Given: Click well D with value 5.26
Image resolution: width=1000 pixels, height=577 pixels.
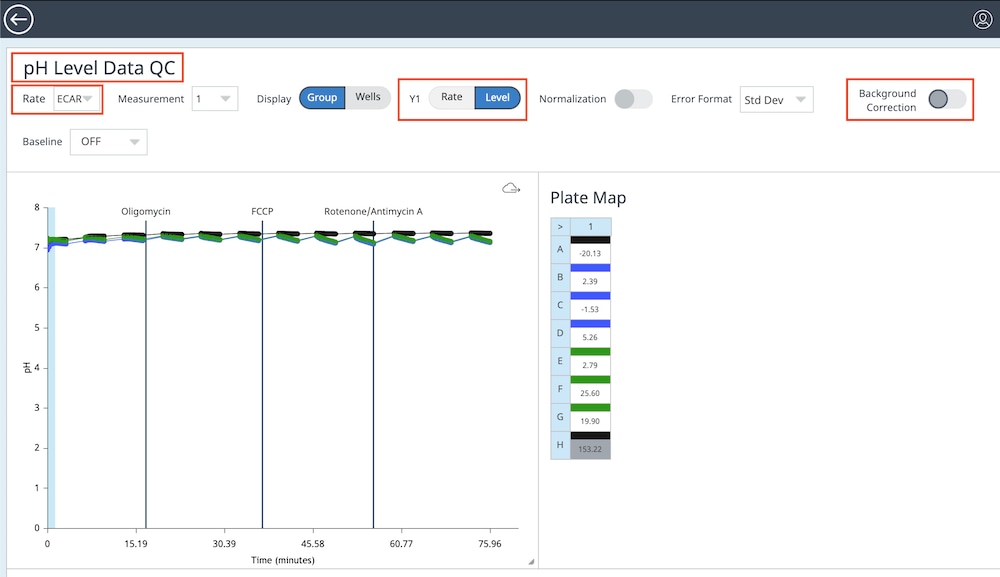Looking at the screenshot, I should pos(590,337).
